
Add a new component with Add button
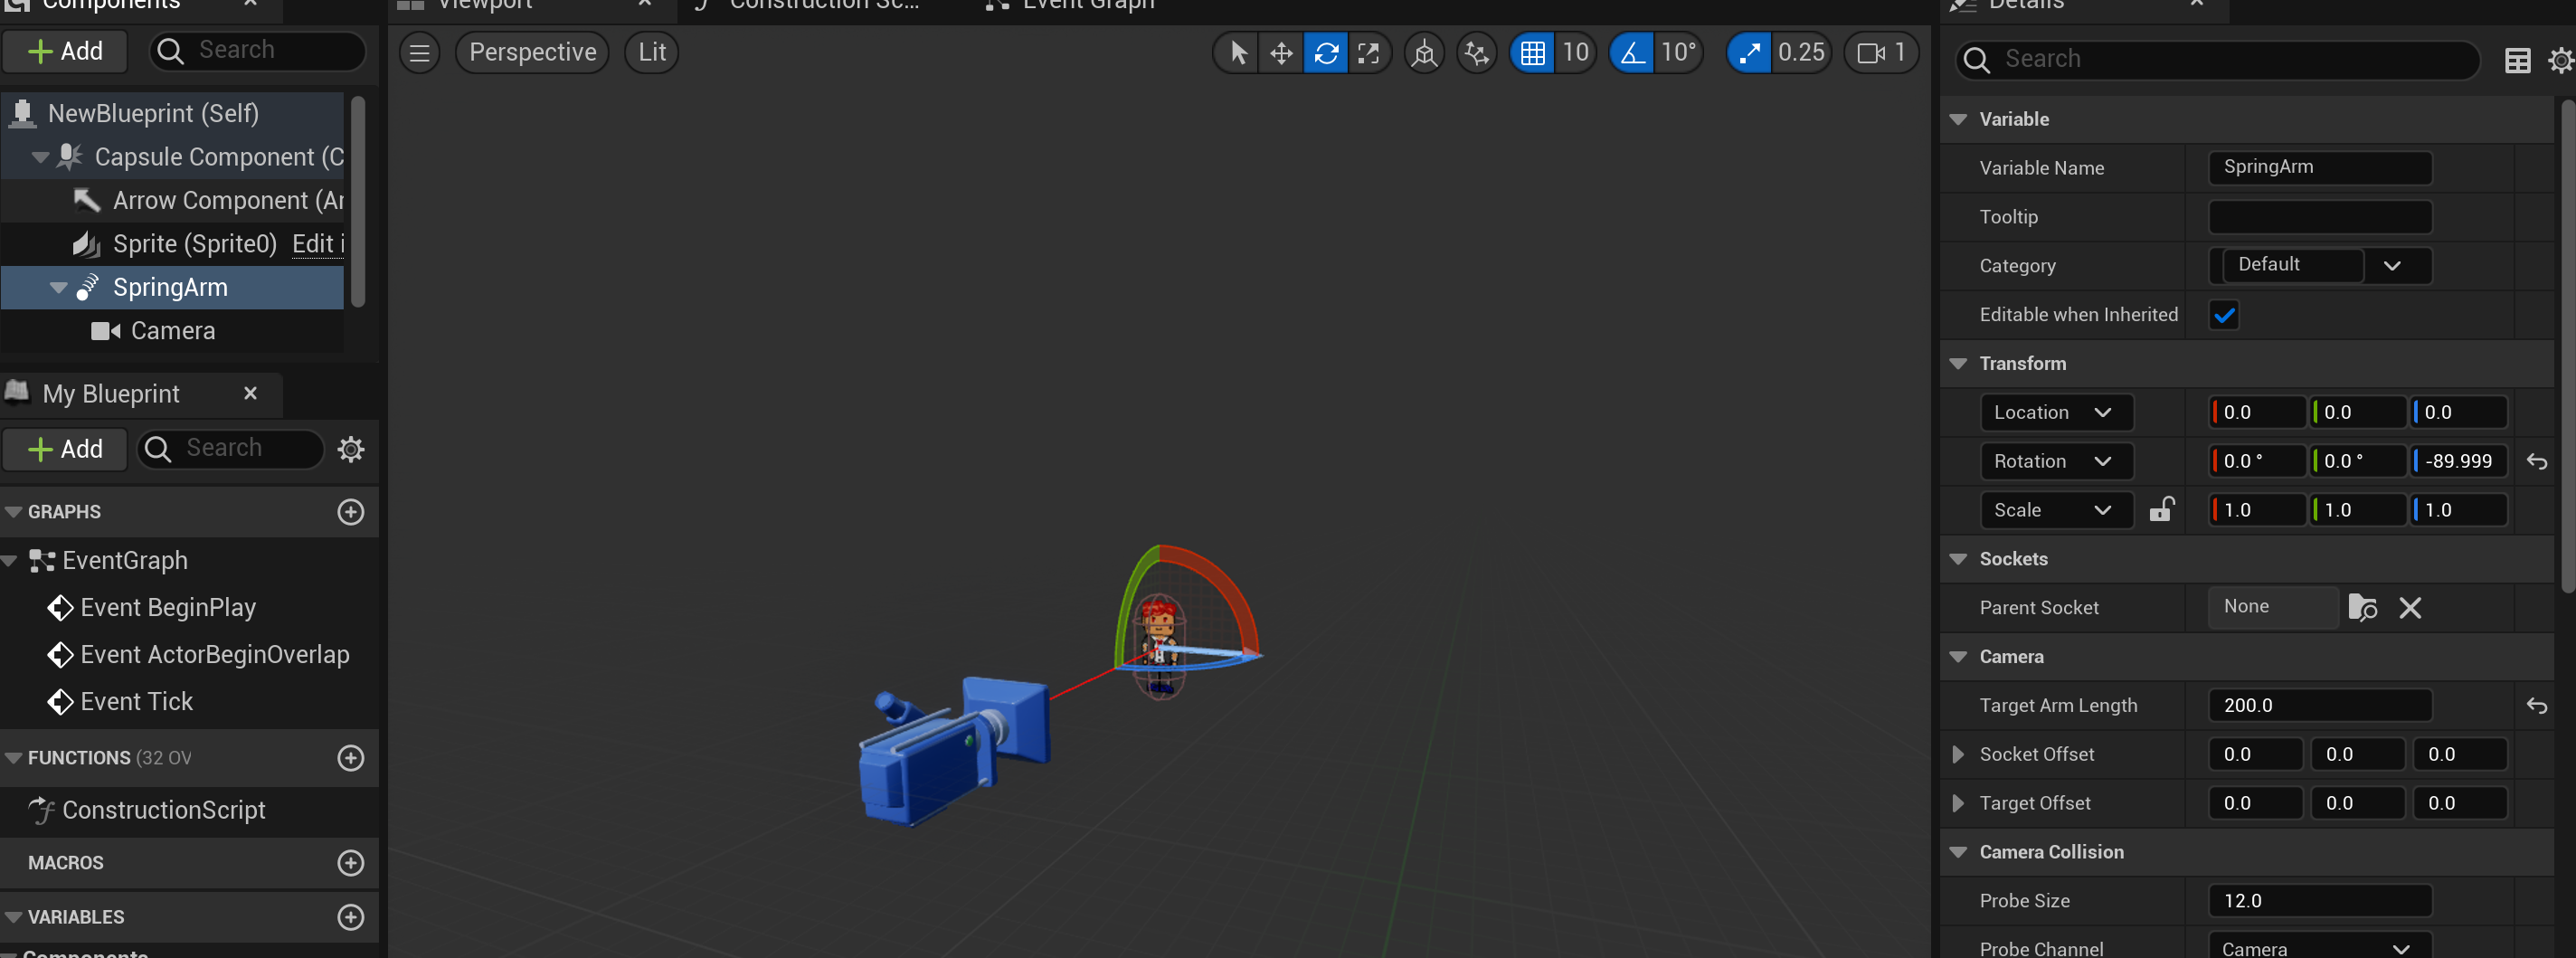pyautogui.click(x=65, y=51)
